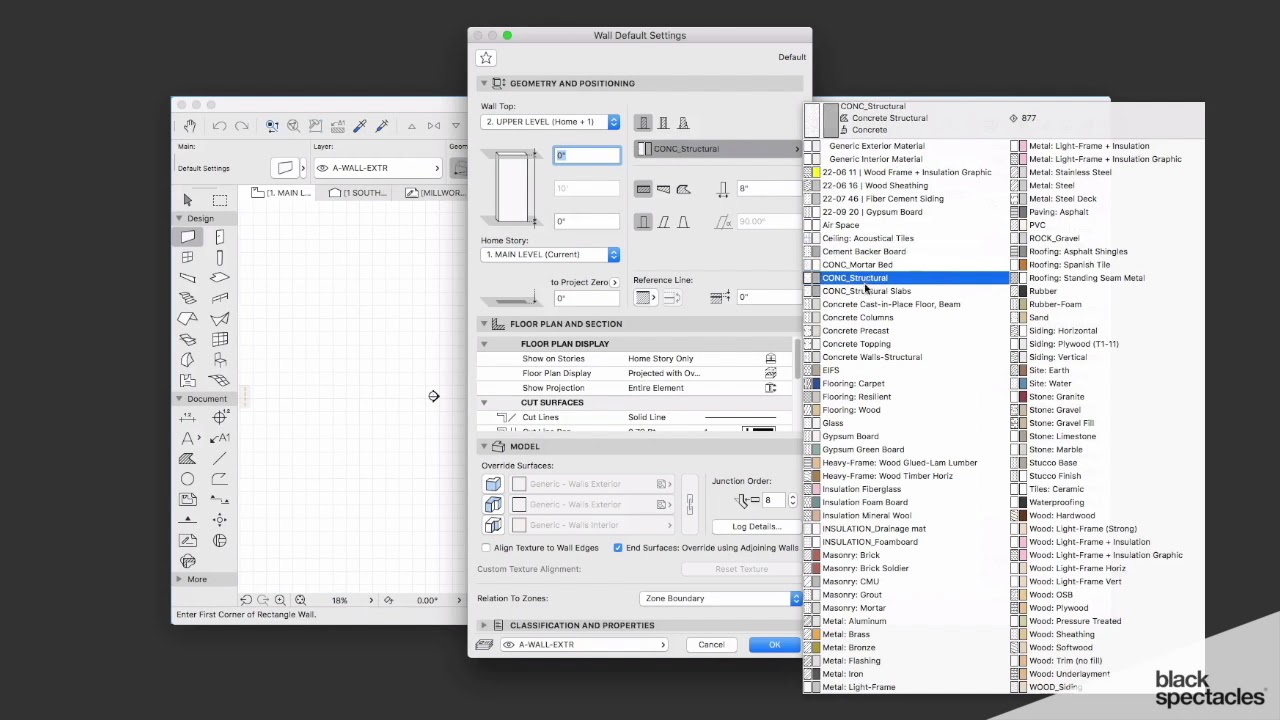Collapse the Model section
The height and width of the screenshot is (720, 1280).
tap(484, 446)
